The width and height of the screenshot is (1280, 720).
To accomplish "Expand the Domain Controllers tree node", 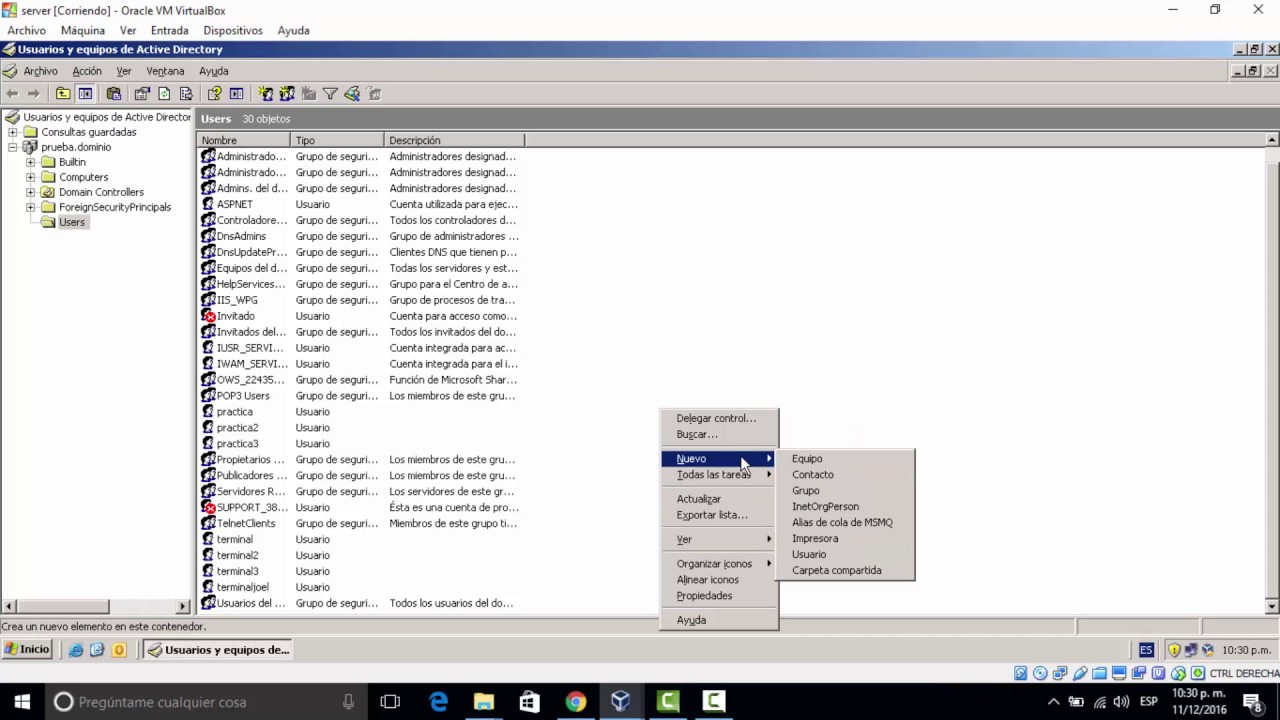I will point(30,192).
